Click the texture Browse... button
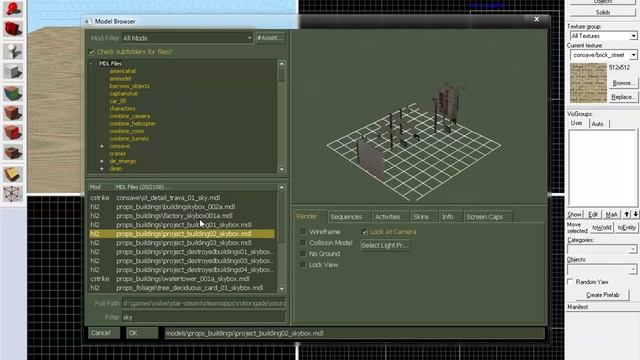This screenshot has height=360, width=640. coord(623,83)
